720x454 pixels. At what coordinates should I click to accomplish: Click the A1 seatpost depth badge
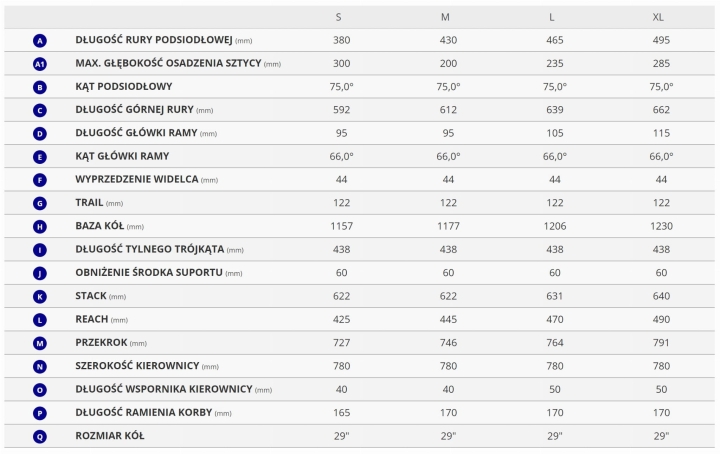(x=40, y=64)
